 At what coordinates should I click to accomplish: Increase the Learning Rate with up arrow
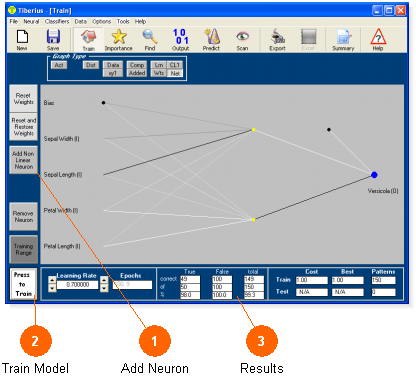(x=52, y=280)
